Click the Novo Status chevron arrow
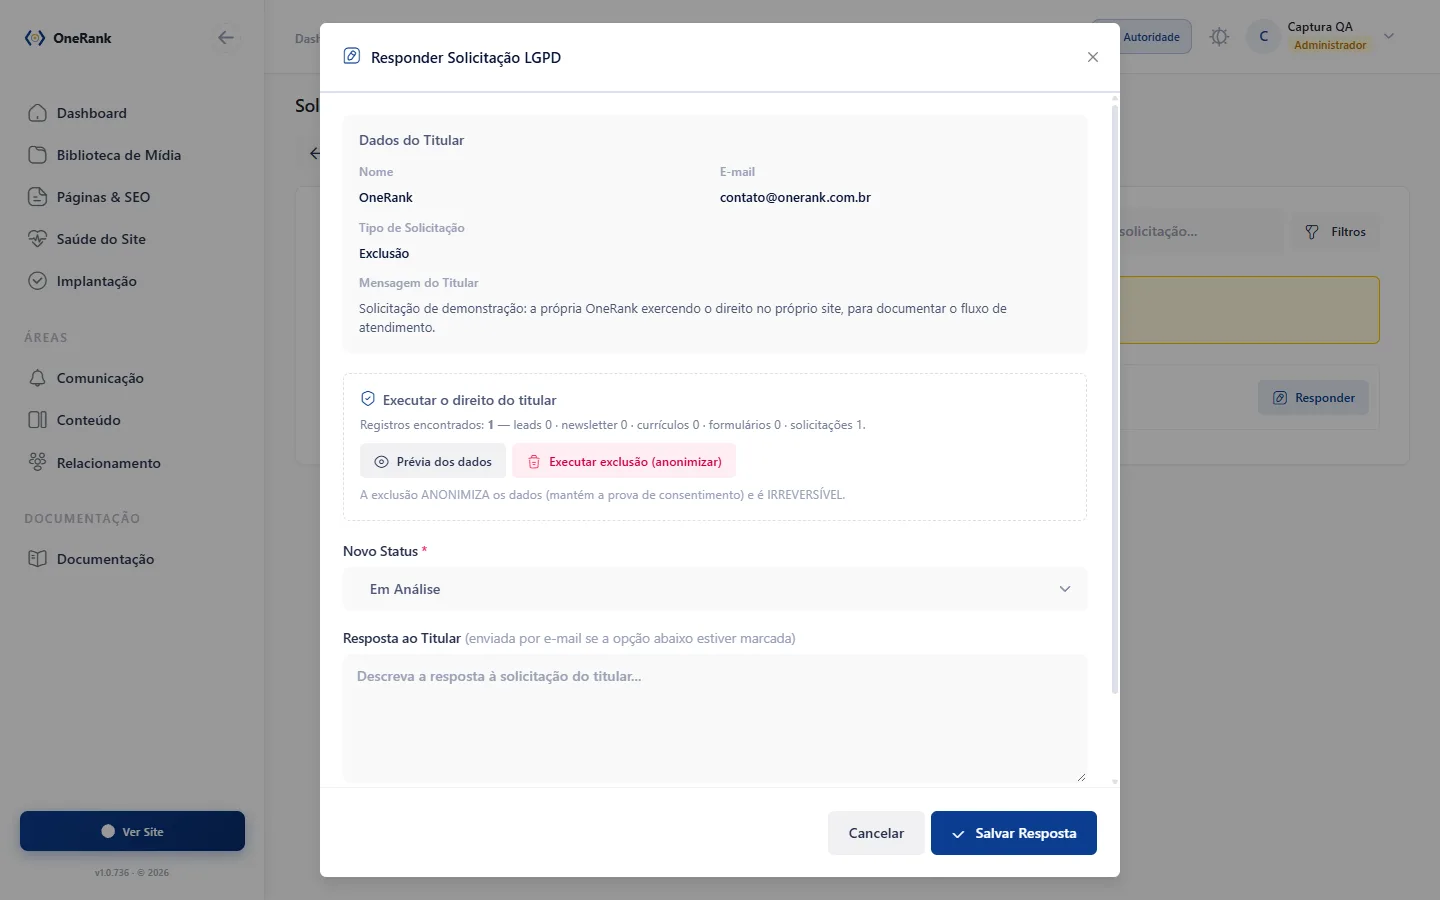1440x900 pixels. (1065, 589)
